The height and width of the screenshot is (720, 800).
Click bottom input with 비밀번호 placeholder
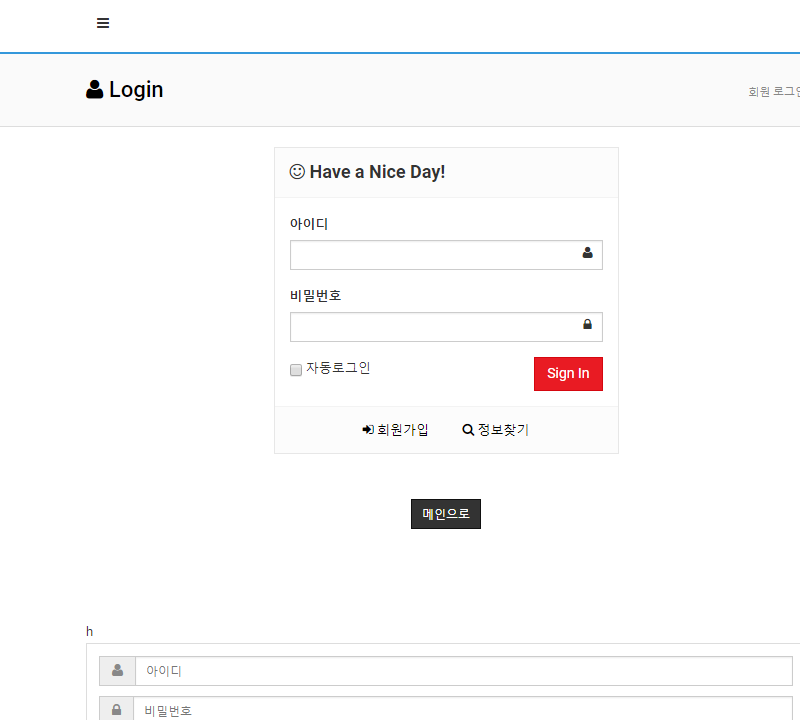coord(463,709)
